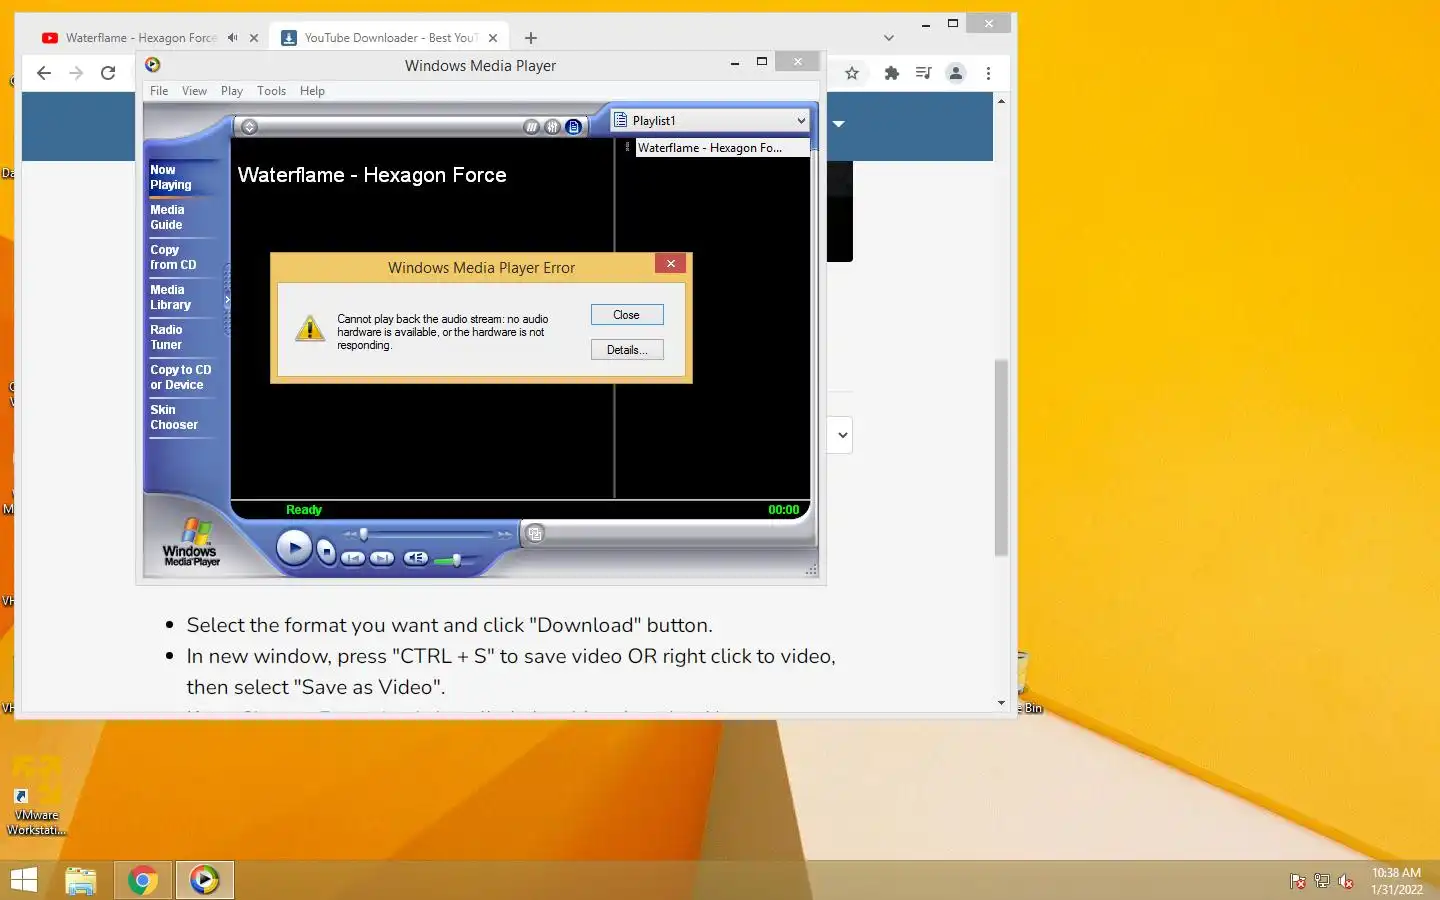Switch to skin mode icon
The height and width of the screenshot is (900, 1440).
pyautogui.click(x=535, y=533)
